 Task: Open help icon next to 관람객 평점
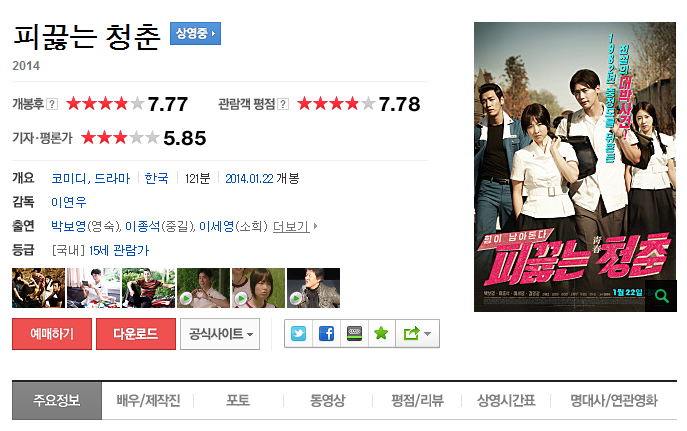click(x=283, y=104)
